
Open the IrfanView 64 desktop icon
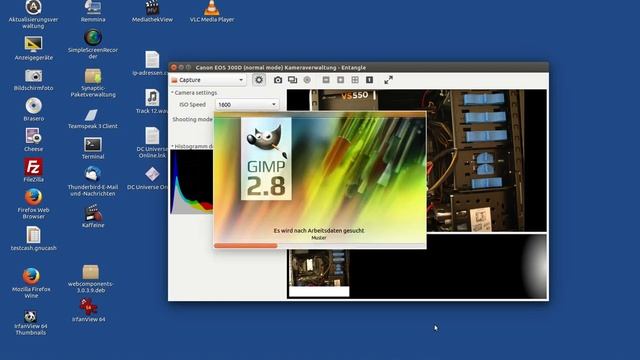click(89, 310)
